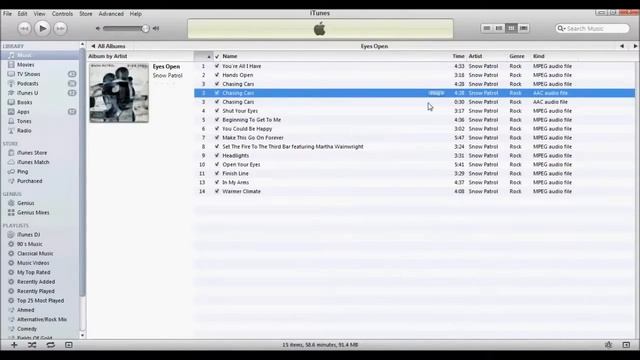Click the low volume speaker icon
The image size is (640, 360).
coord(98,29)
